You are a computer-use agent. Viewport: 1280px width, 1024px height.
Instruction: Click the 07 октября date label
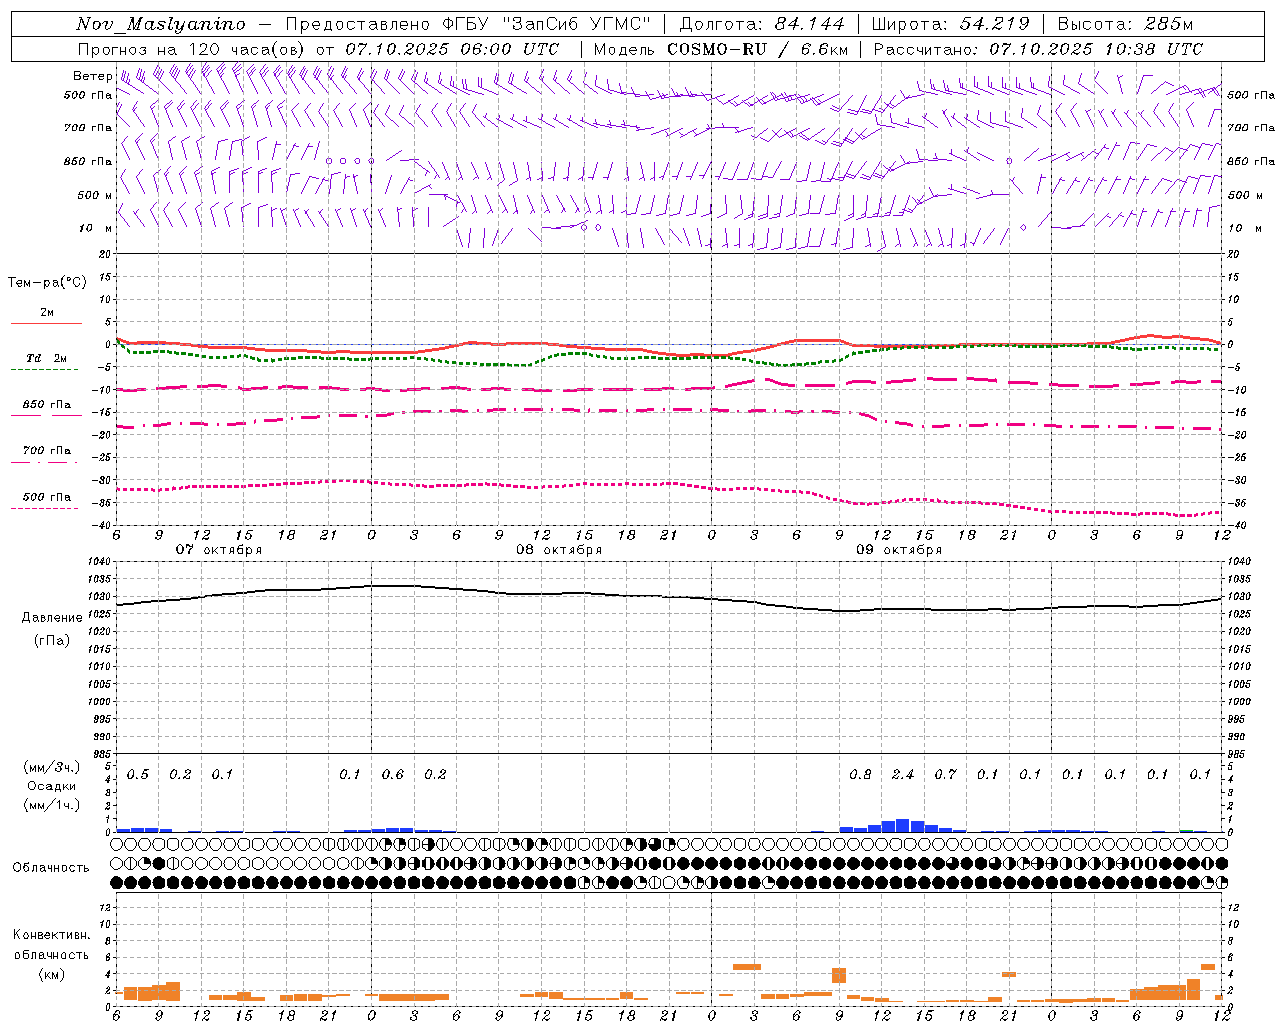[x=219, y=549]
